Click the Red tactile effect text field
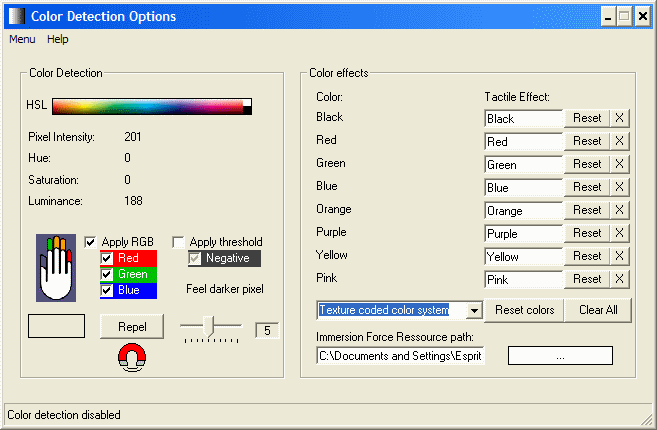657x430 pixels. click(x=523, y=142)
